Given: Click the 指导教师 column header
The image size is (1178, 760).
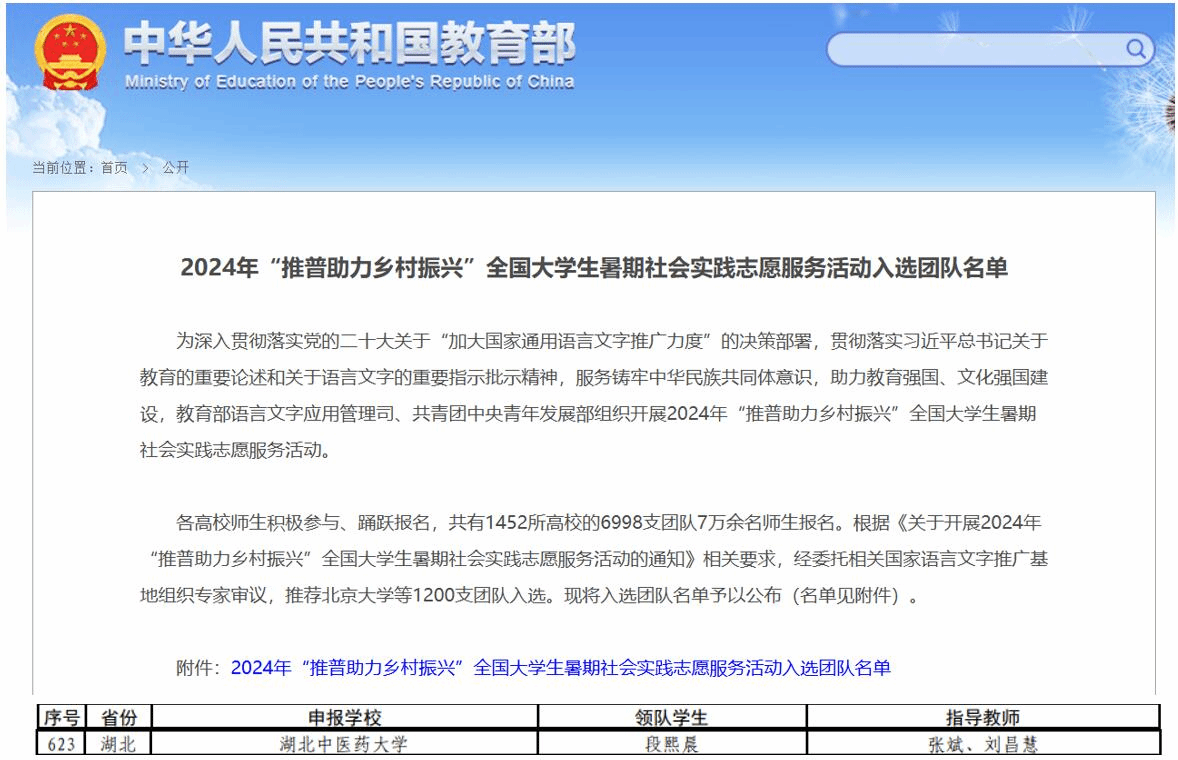Looking at the screenshot, I should coord(983,717).
